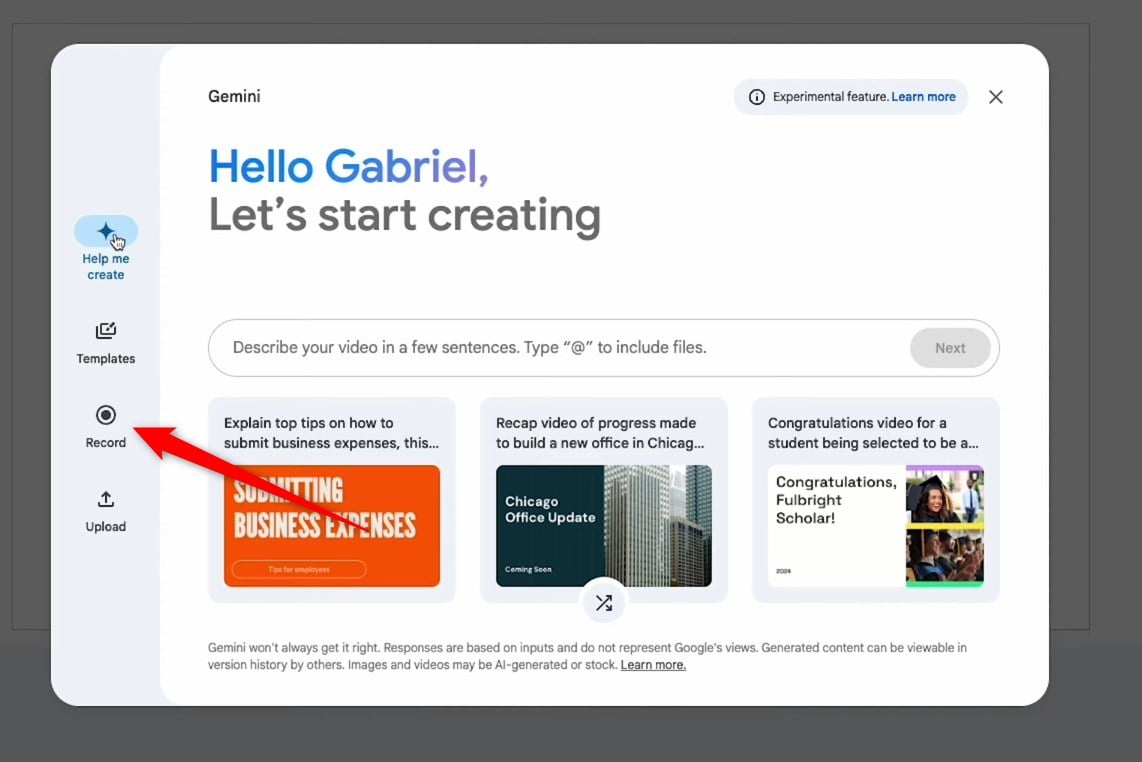1142x762 pixels.
Task: Open the Learn more link in the disclaimer
Action: click(653, 664)
